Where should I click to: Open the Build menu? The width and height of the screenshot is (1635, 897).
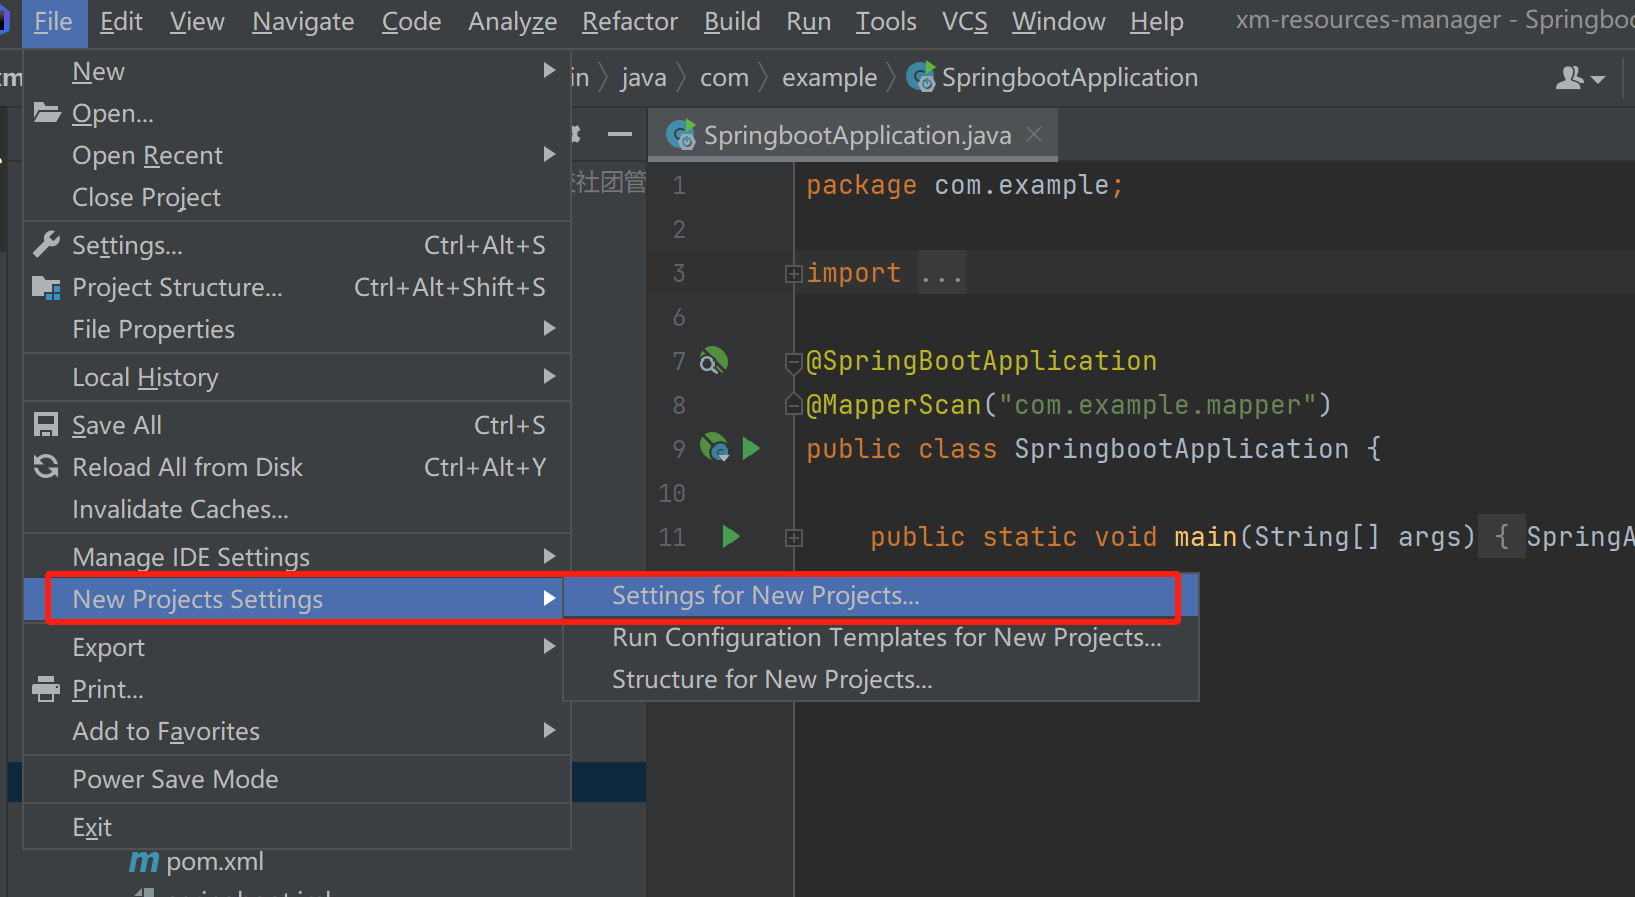click(x=732, y=22)
